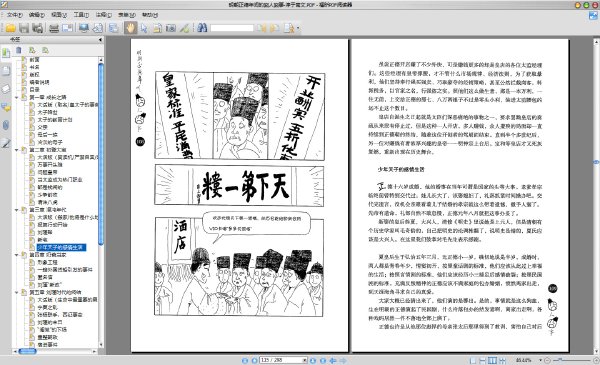Viewport: 600px width, 365px height.
Task: Go to next page button
Action: pos(313,360)
